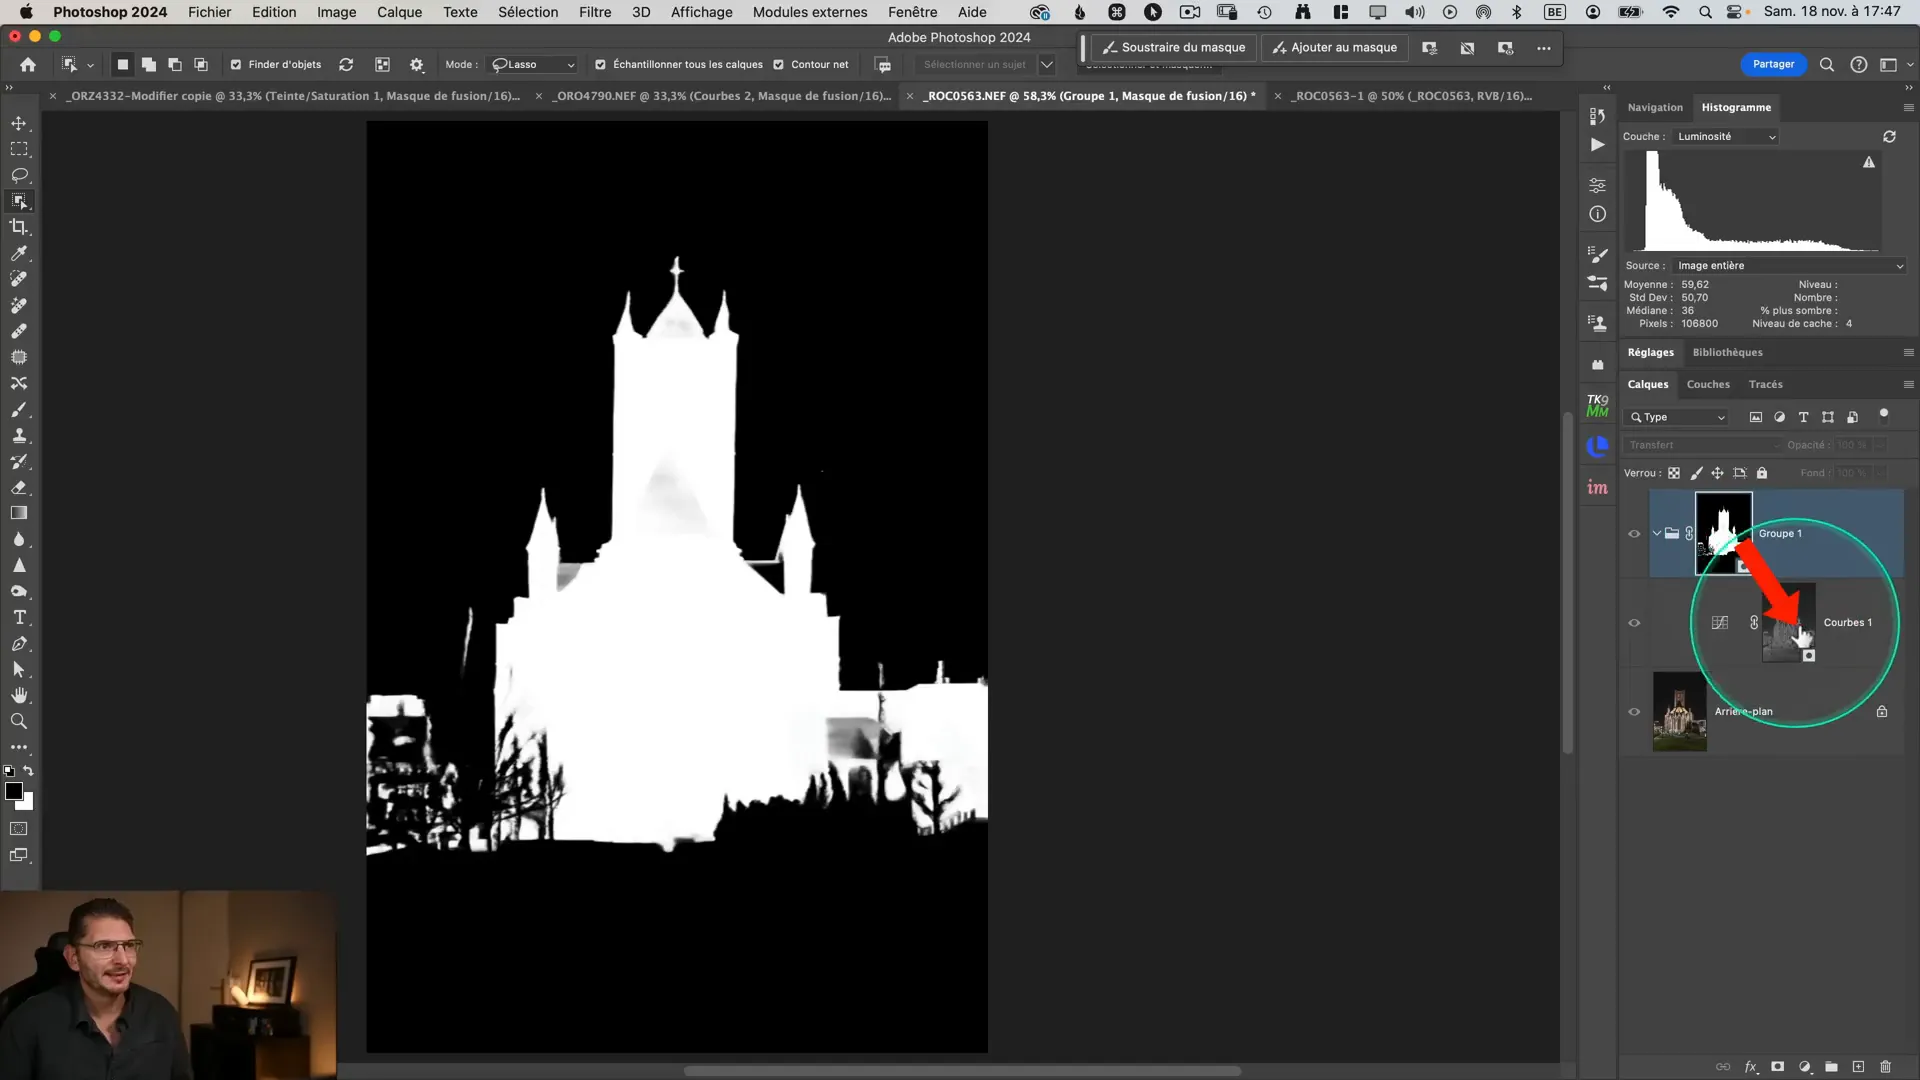Open the TK9 MM panel icon

pos(1597,405)
